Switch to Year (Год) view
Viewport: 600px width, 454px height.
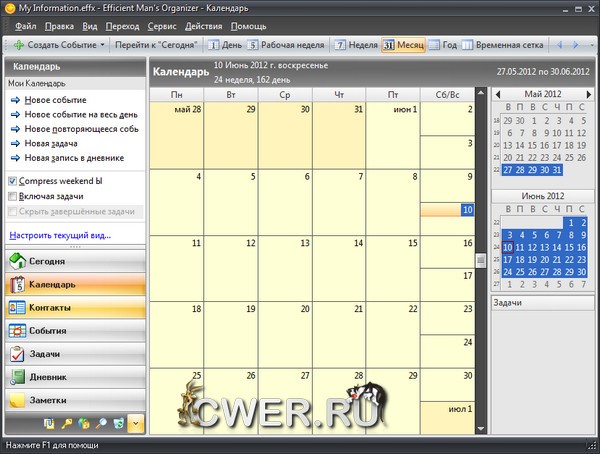coord(443,45)
